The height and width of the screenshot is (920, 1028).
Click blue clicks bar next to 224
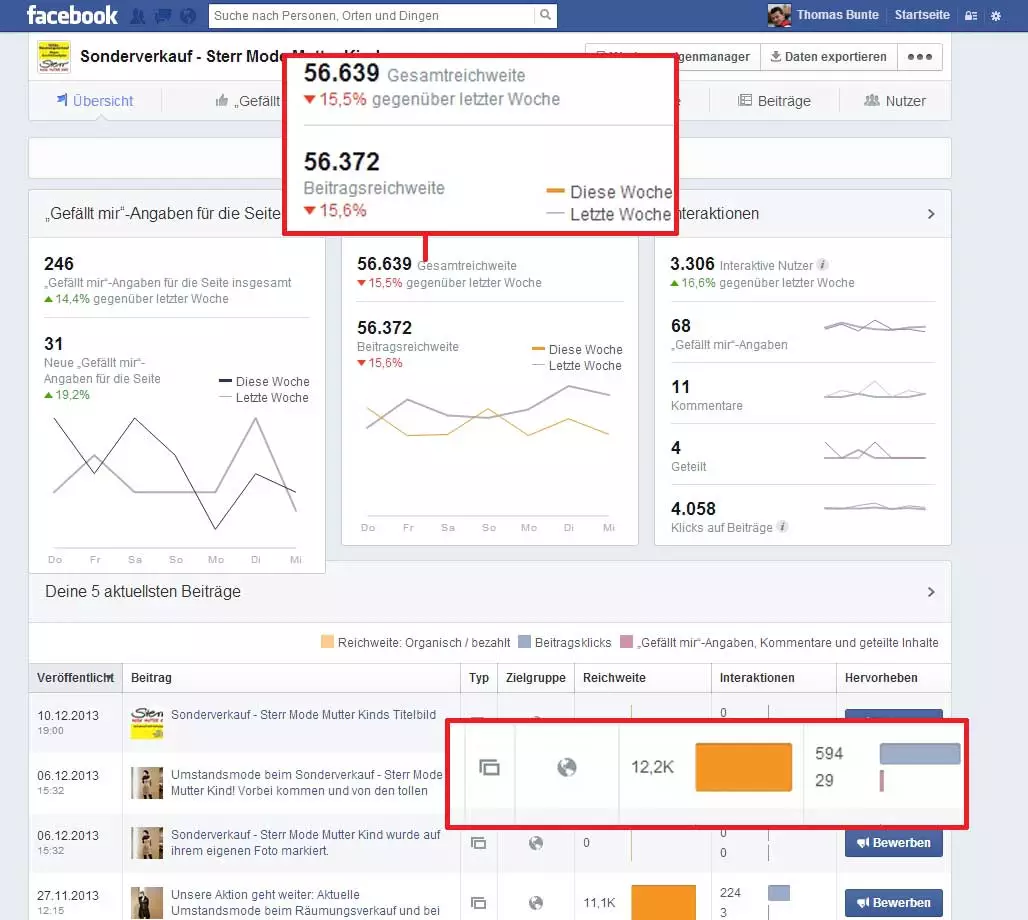click(779, 892)
